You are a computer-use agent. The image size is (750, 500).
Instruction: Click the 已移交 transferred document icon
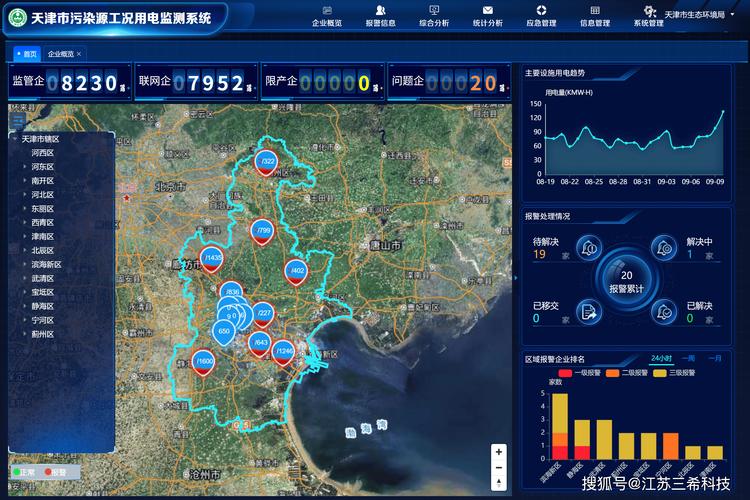pos(588,312)
